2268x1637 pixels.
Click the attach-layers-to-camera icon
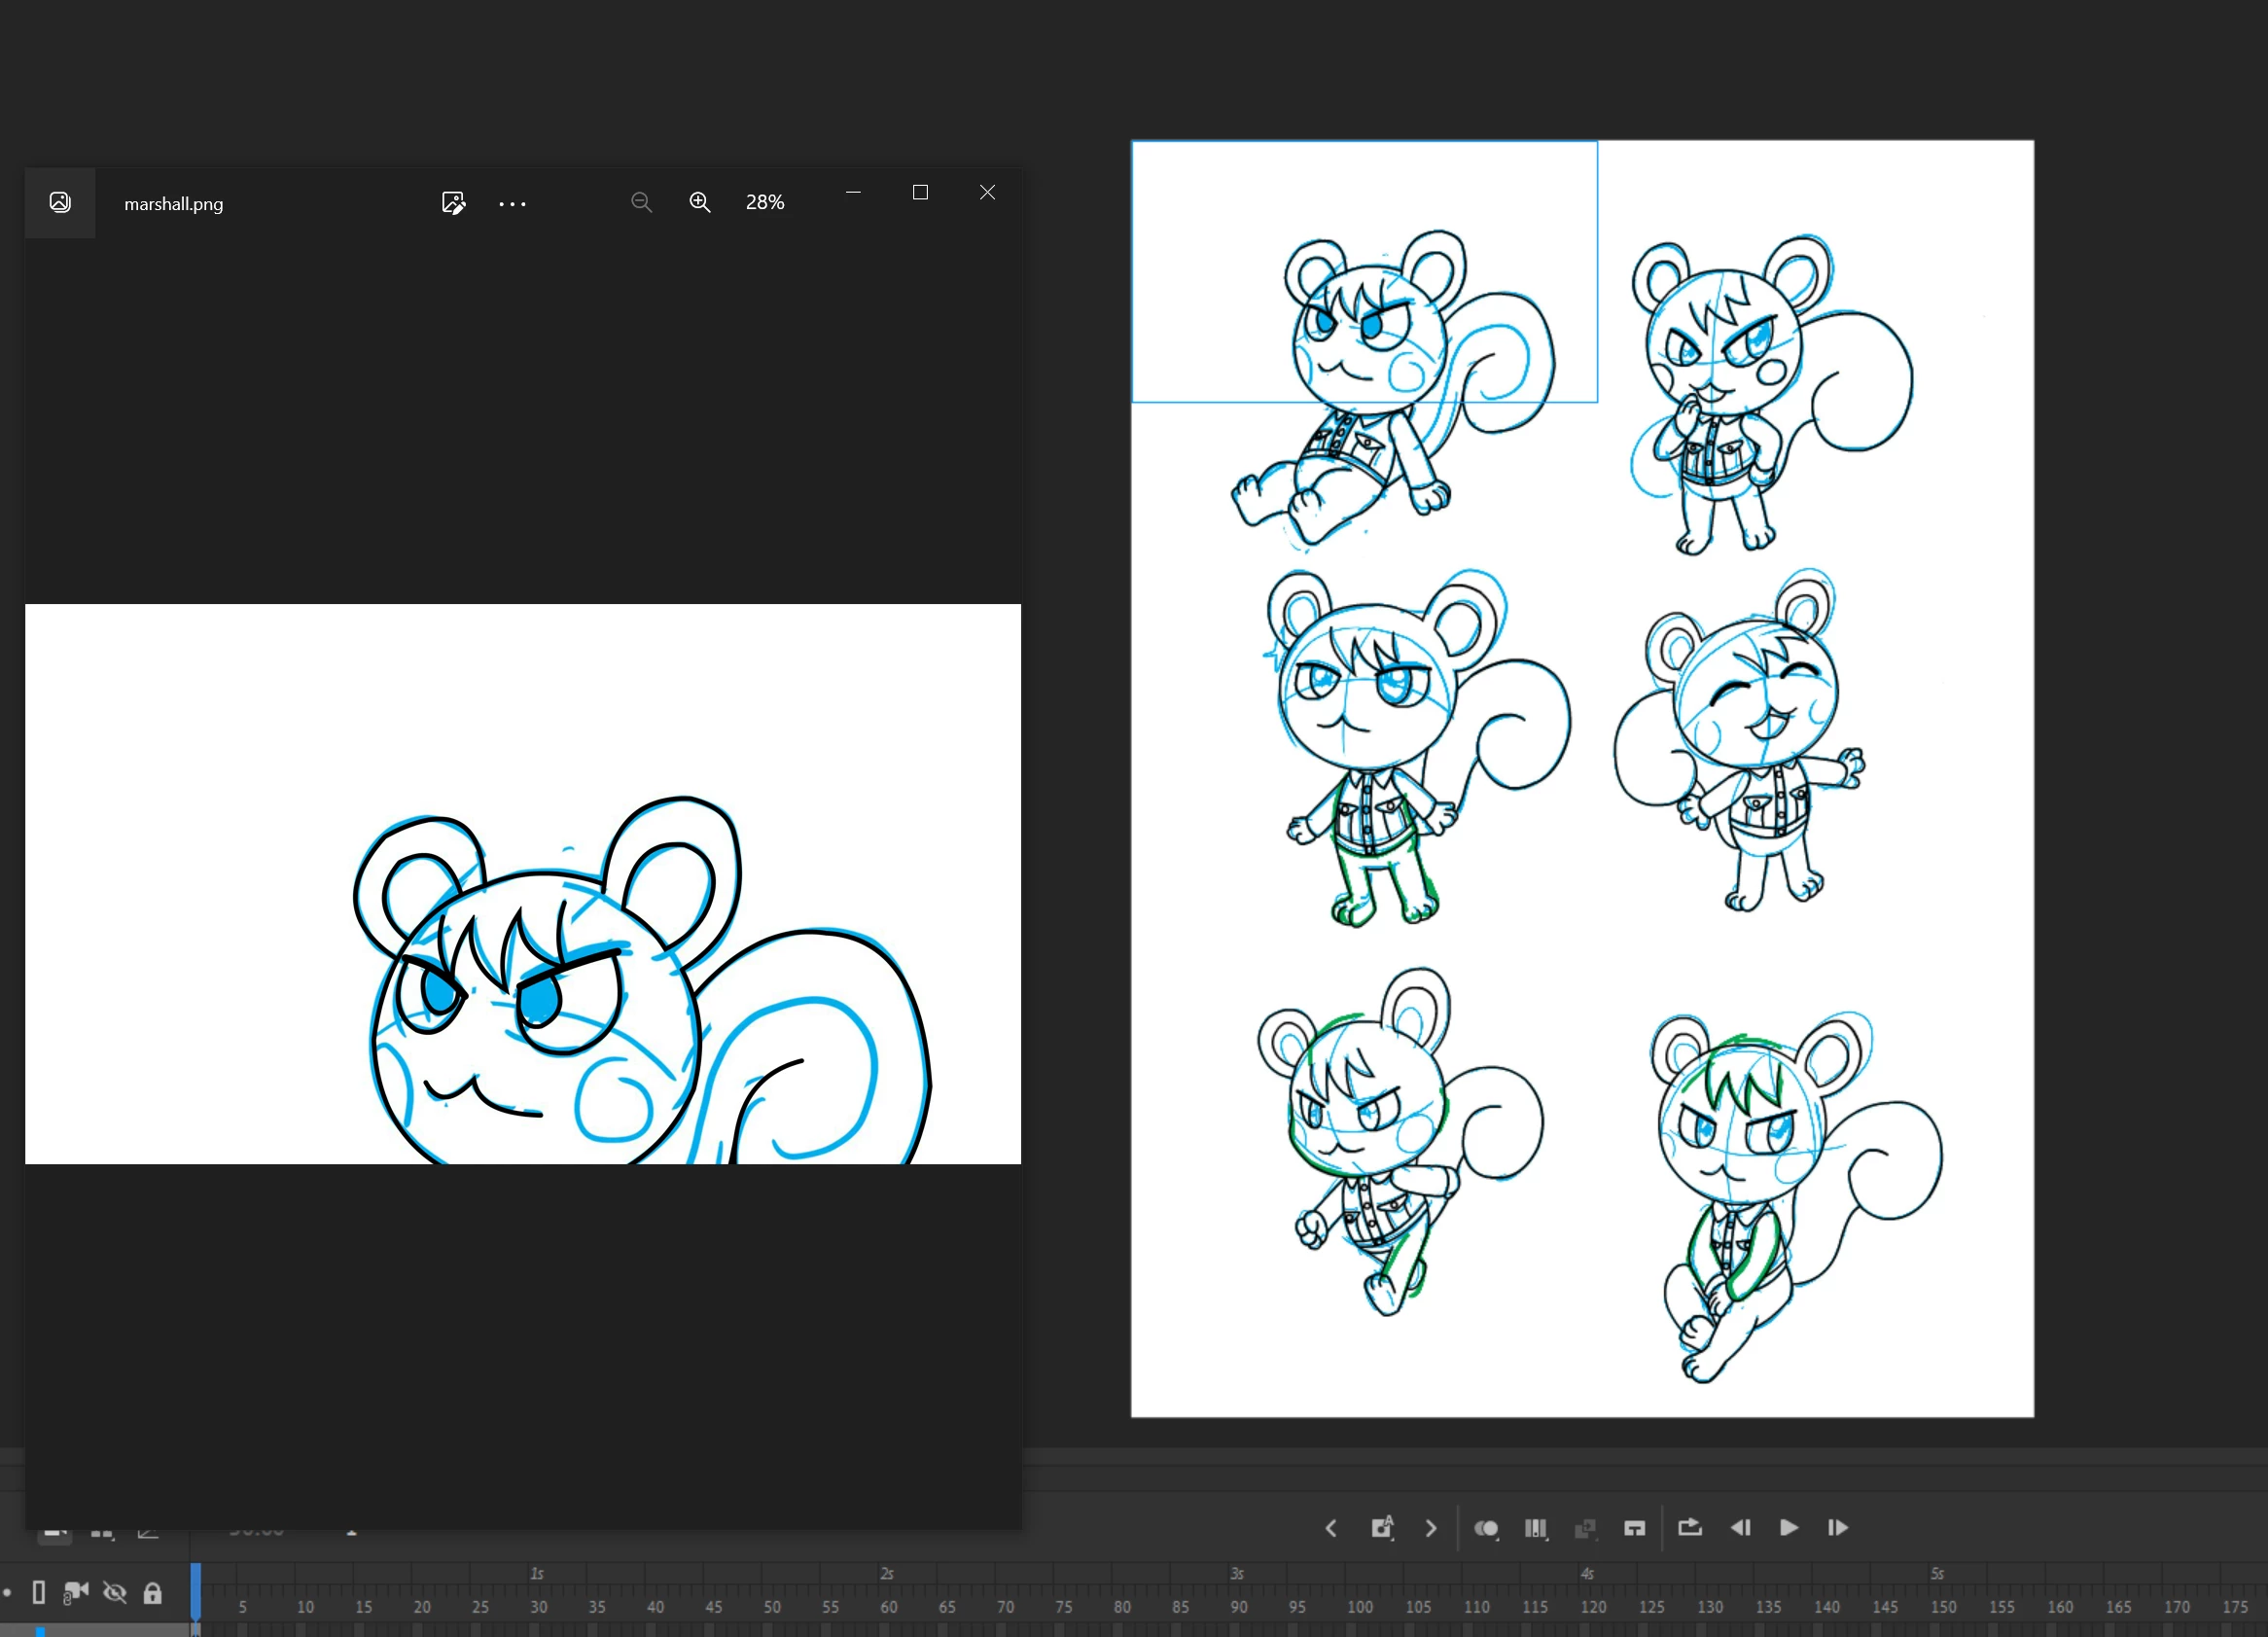(x=76, y=1592)
